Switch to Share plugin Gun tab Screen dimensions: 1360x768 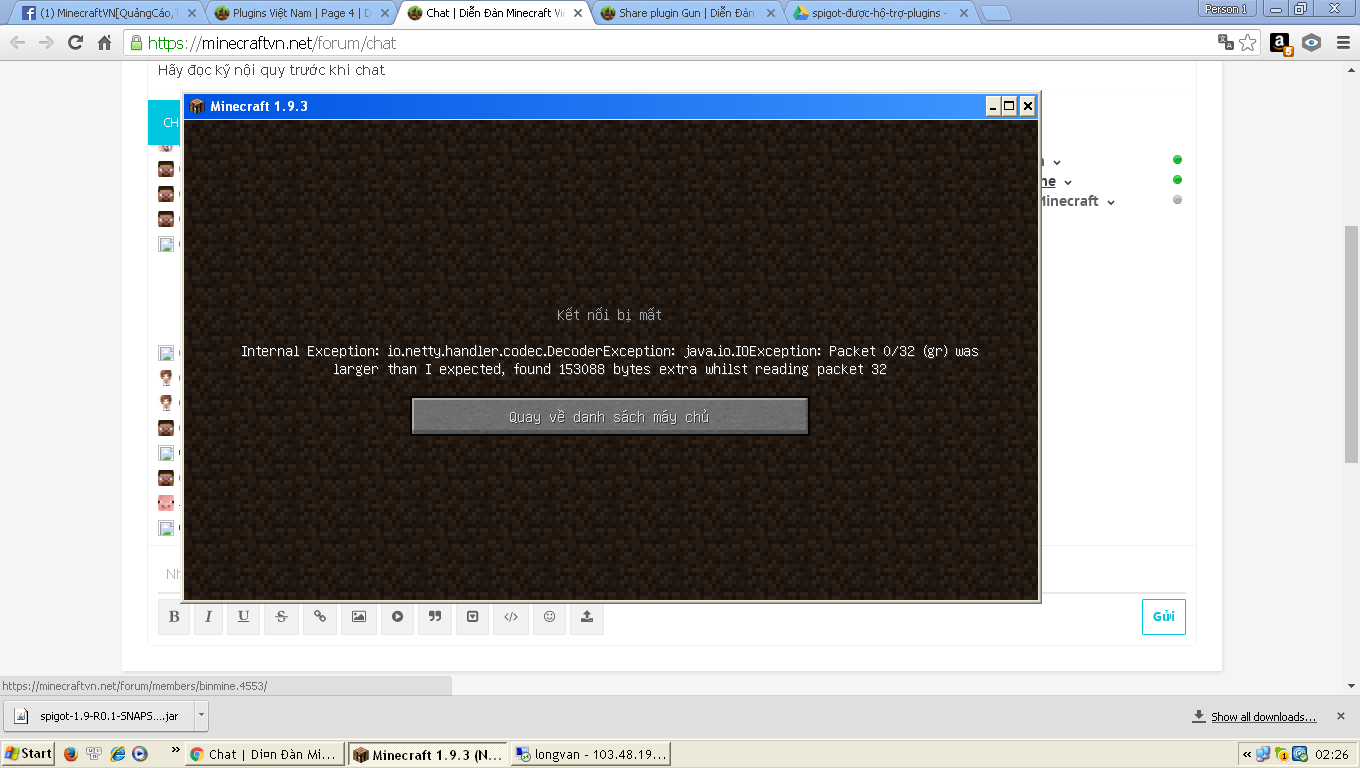[686, 13]
